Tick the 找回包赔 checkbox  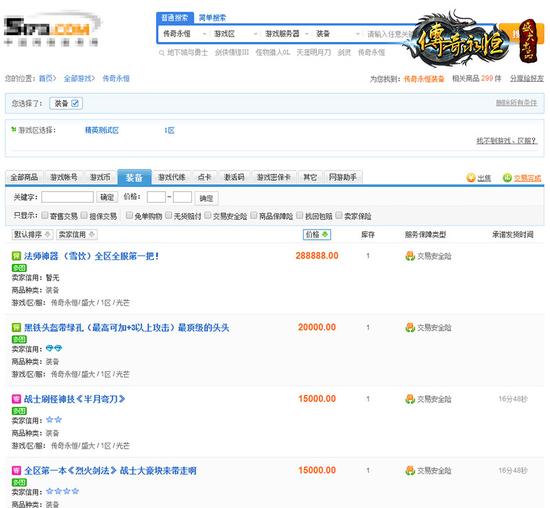click(300, 215)
